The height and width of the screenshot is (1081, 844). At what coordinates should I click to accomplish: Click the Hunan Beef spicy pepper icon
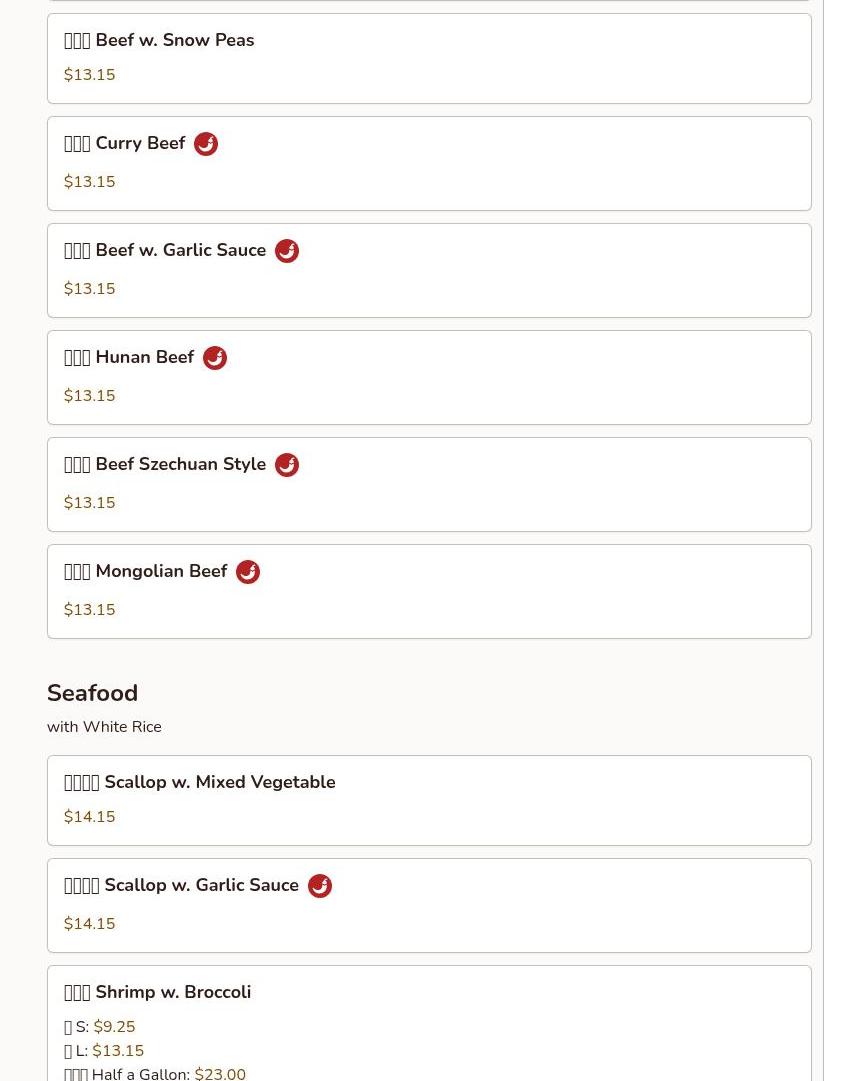(215, 358)
